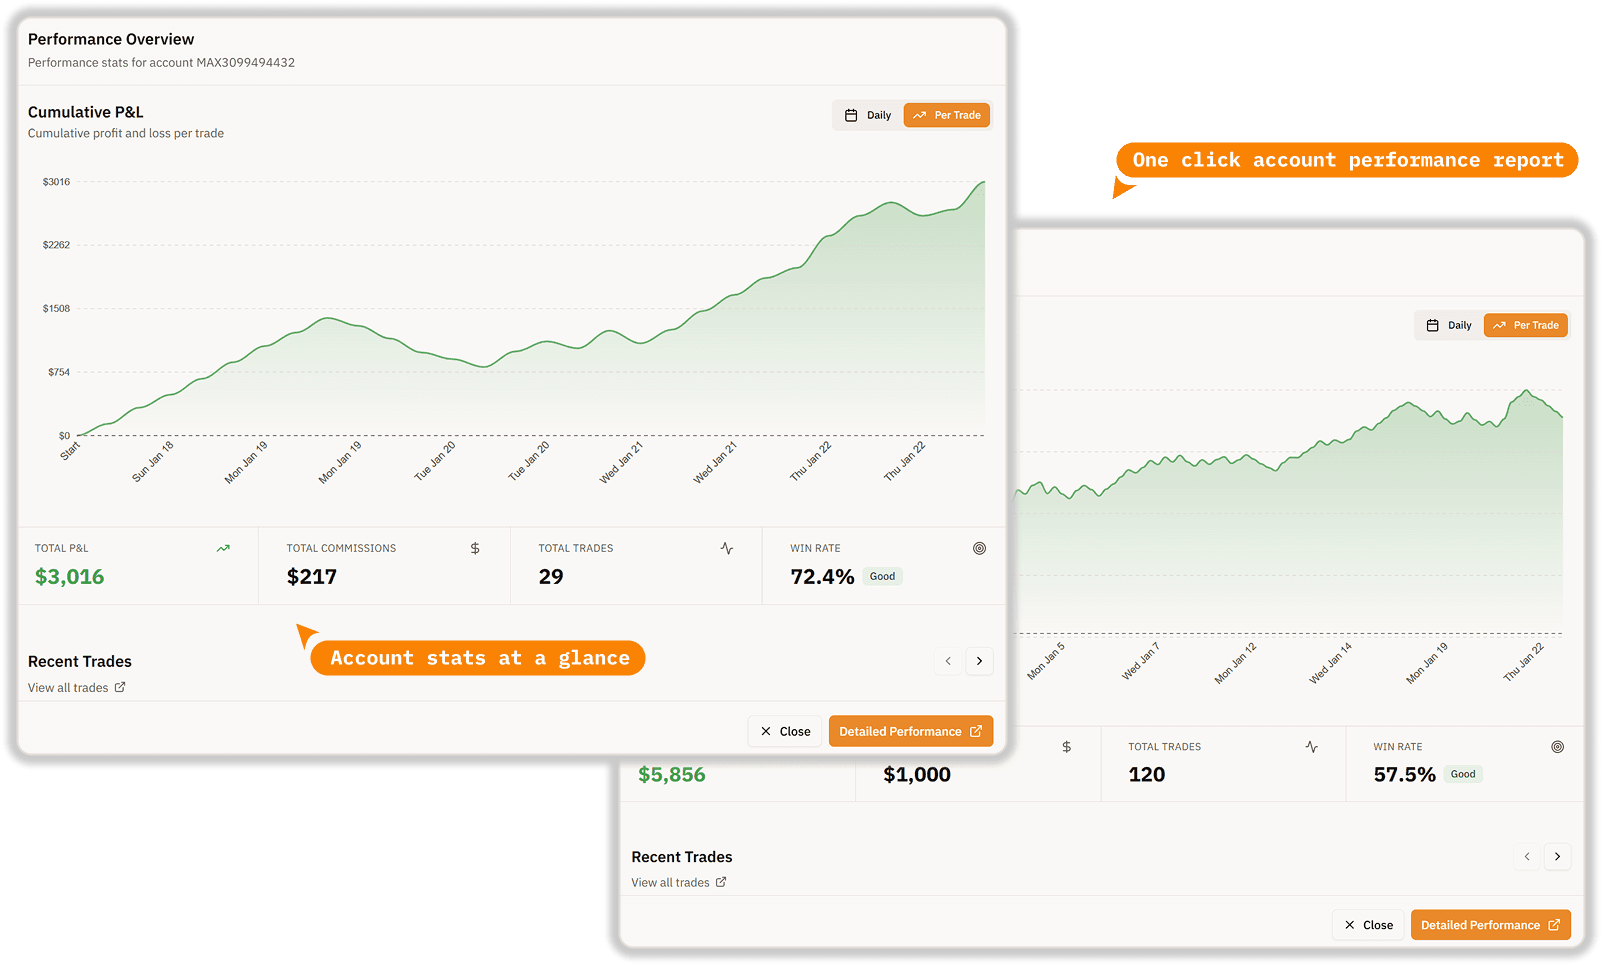Image resolution: width=1602 pixels, height=965 pixels.
Task: Click the $3,016 total P&L value
Action: (x=69, y=577)
